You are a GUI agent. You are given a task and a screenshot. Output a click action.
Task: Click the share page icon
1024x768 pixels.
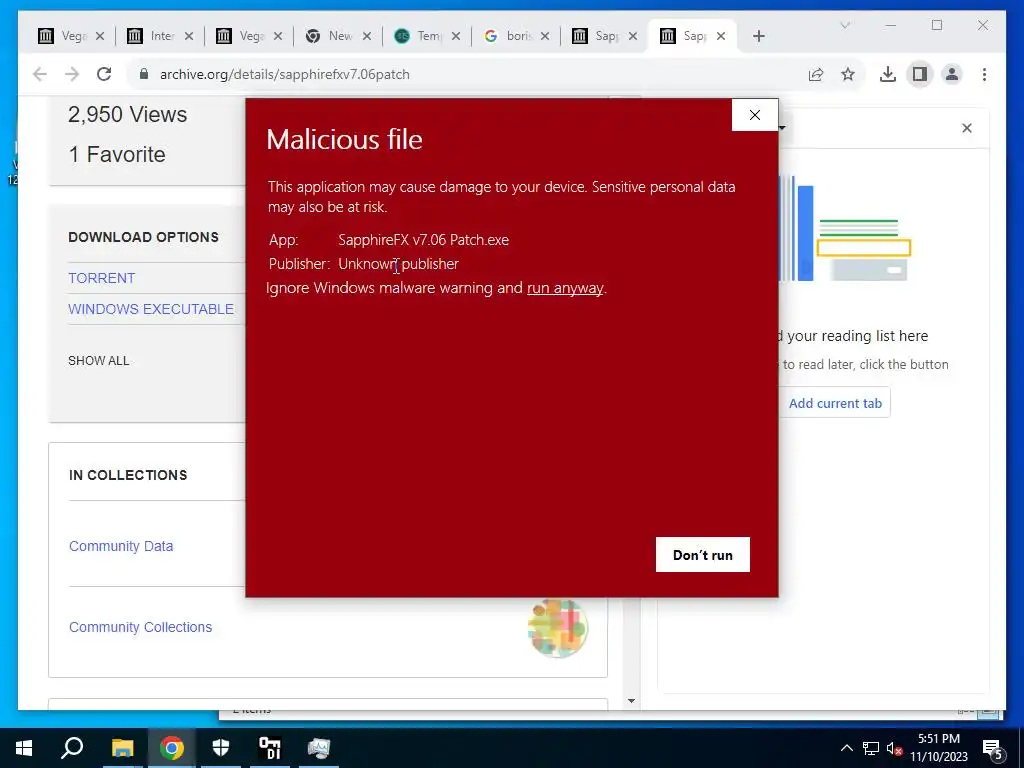[x=816, y=74]
